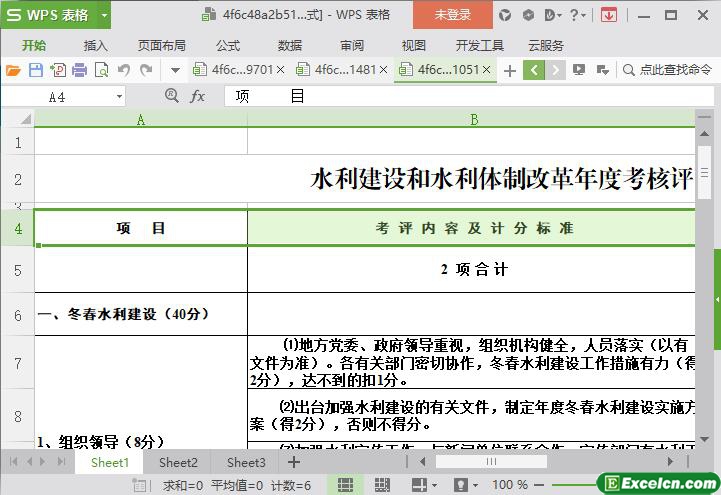Click the fx insert function icon
The height and width of the screenshot is (495, 721).
[x=198, y=96]
